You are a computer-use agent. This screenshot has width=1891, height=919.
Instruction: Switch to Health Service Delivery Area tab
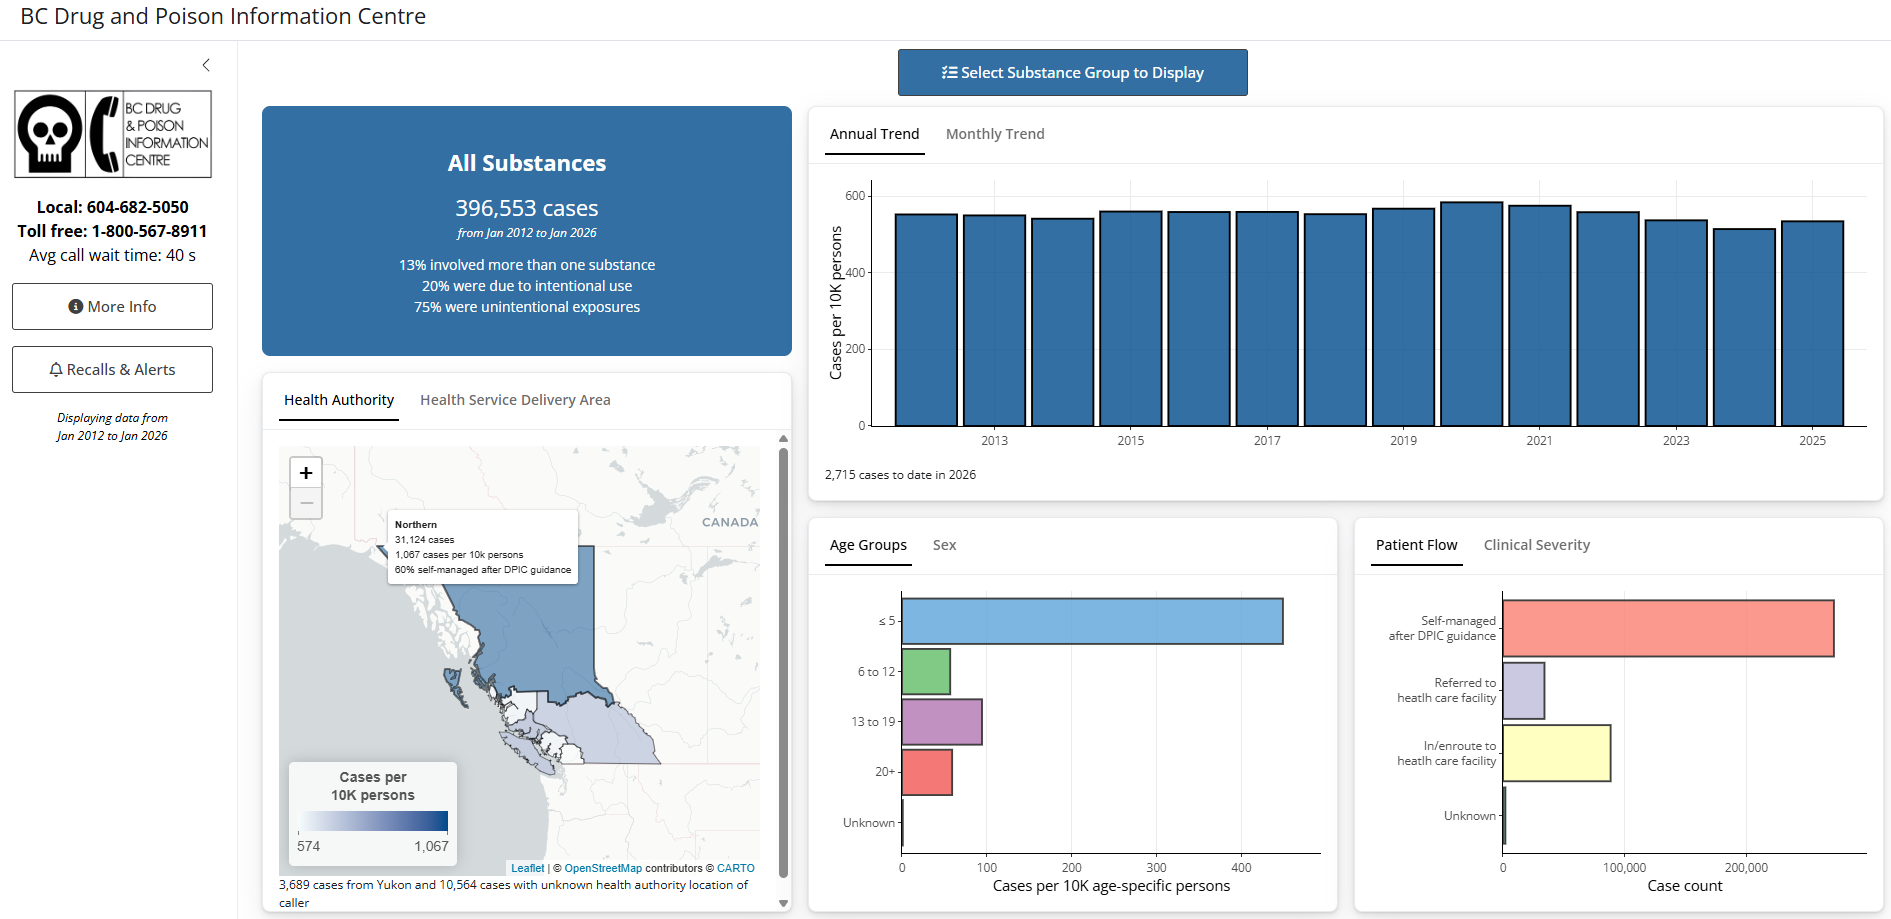point(515,400)
